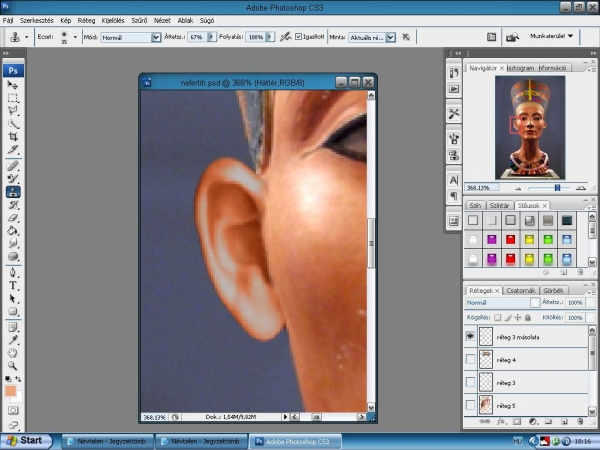Select the Eraser tool
Viewport: 600px width, 450px height.
13,218
